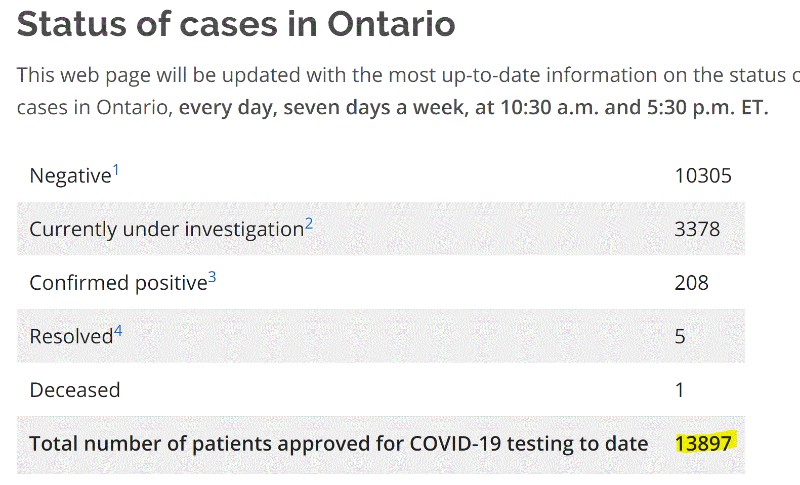The height and width of the screenshot is (485, 800).
Task: Select the Currently under investigation label
Action: [167, 229]
